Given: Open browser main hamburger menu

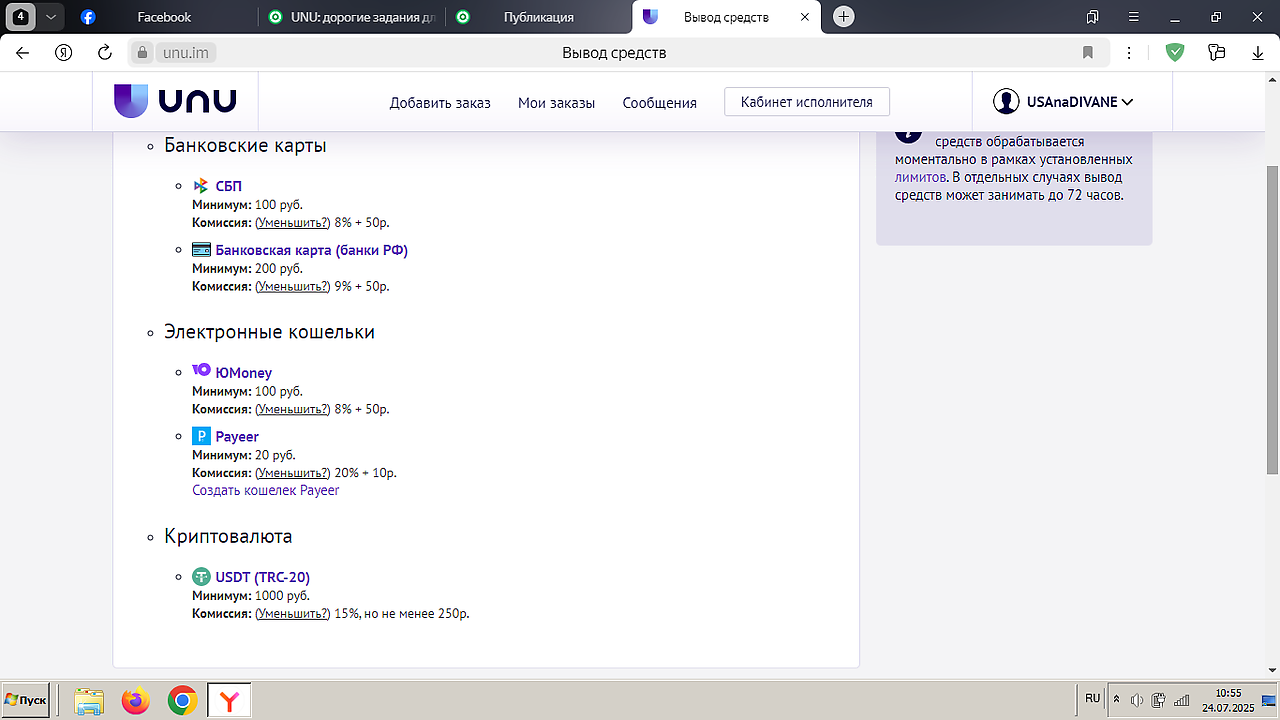Looking at the screenshot, I should pyautogui.click(x=1133, y=17).
